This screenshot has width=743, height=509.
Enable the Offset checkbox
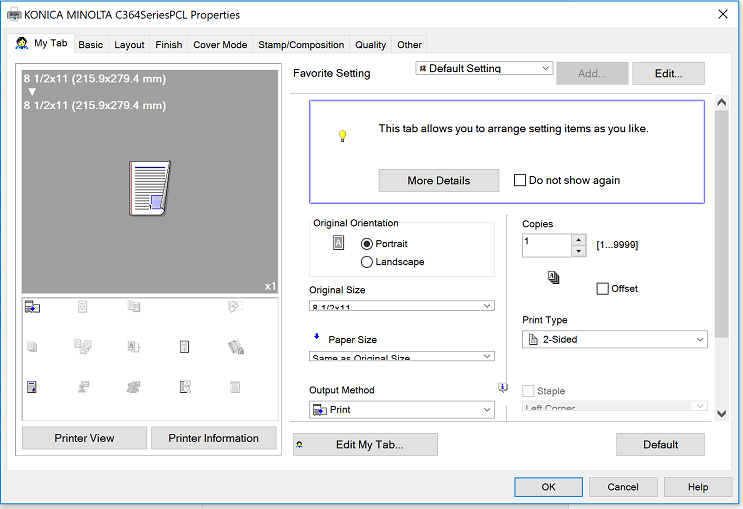[602, 289]
